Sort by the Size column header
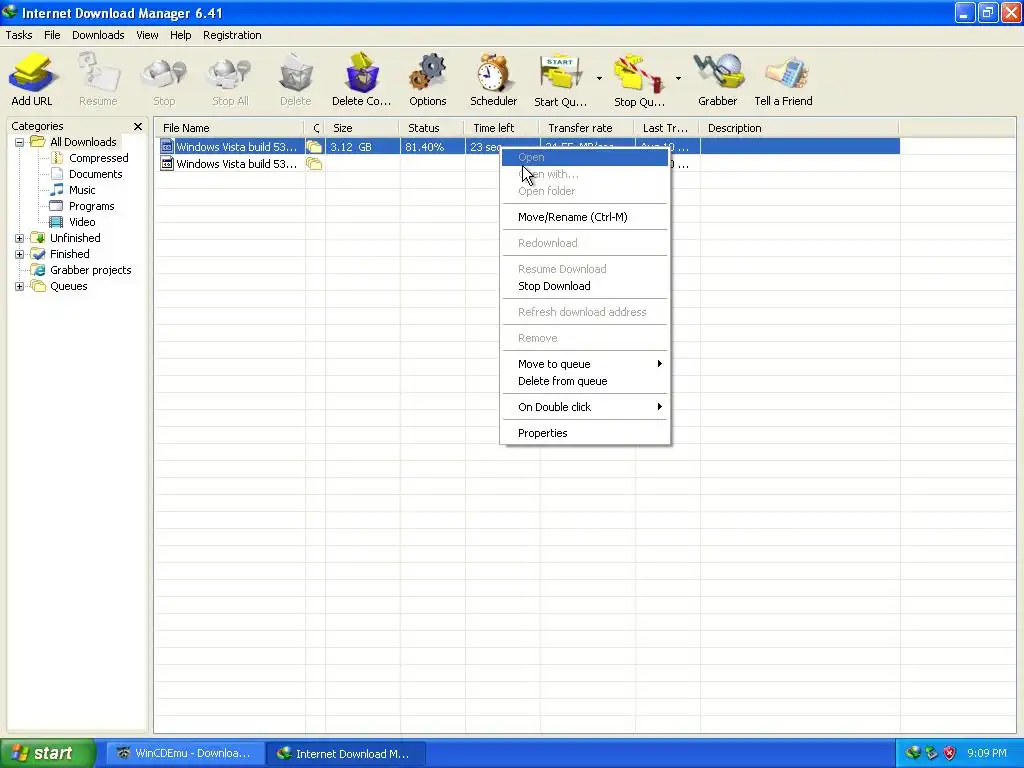This screenshot has height=768, width=1024. (x=362, y=128)
